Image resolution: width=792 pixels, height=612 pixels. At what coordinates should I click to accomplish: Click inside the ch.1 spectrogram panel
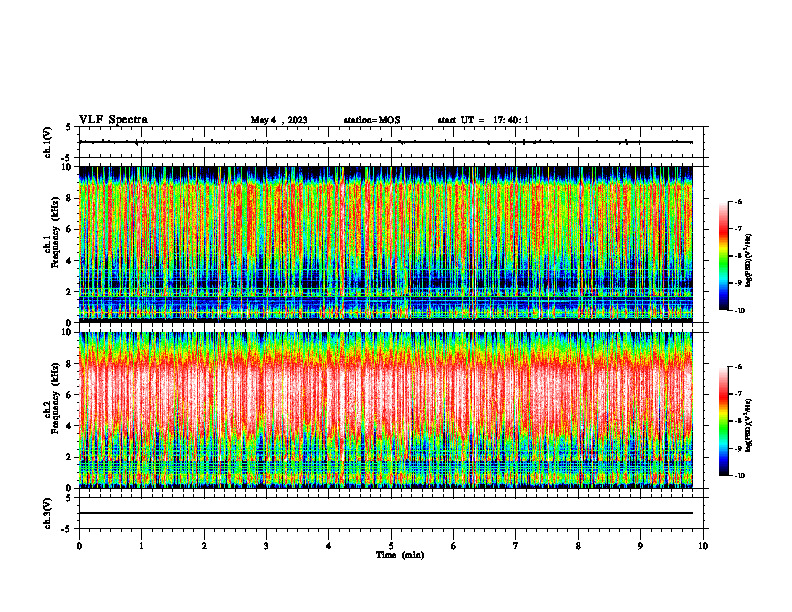[x=386, y=244]
